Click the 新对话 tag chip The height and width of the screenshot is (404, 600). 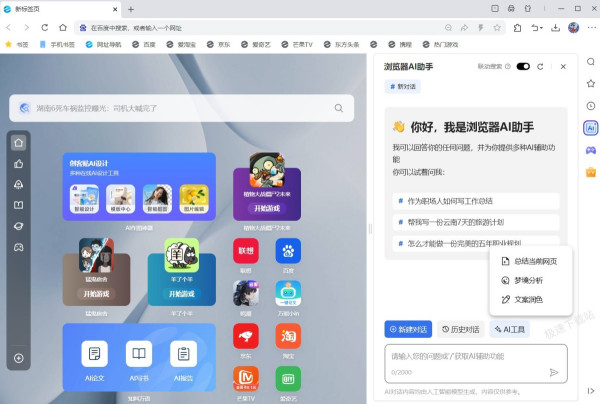click(403, 87)
